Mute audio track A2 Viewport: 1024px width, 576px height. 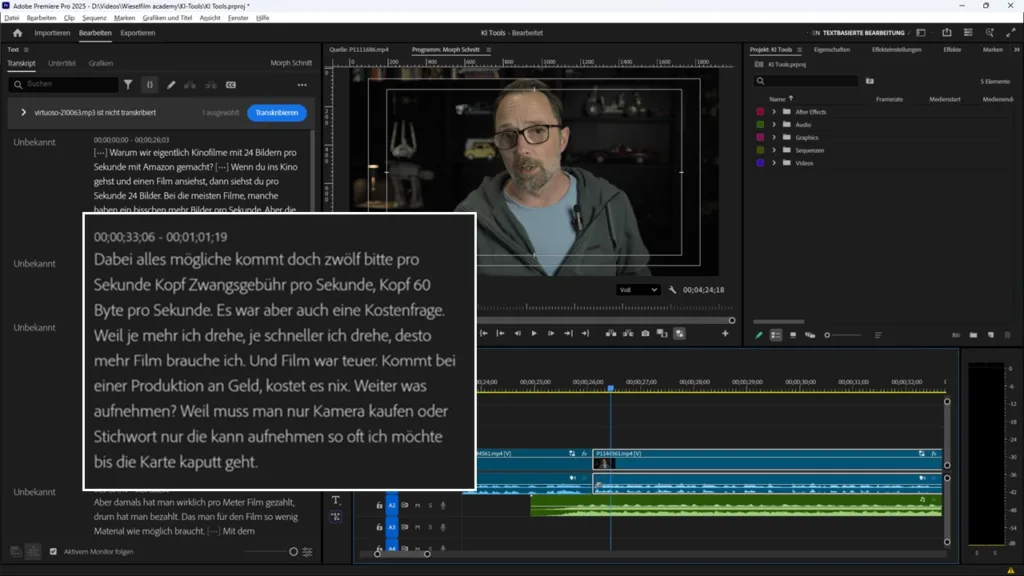point(418,505)
